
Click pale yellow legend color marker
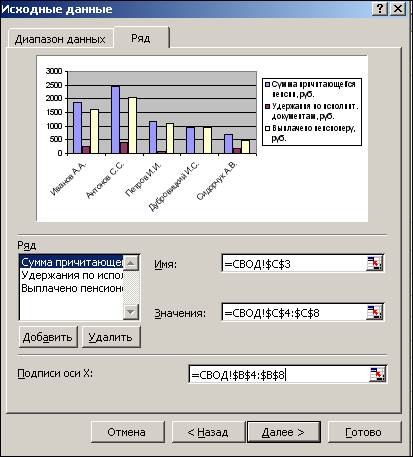(267, 128)
